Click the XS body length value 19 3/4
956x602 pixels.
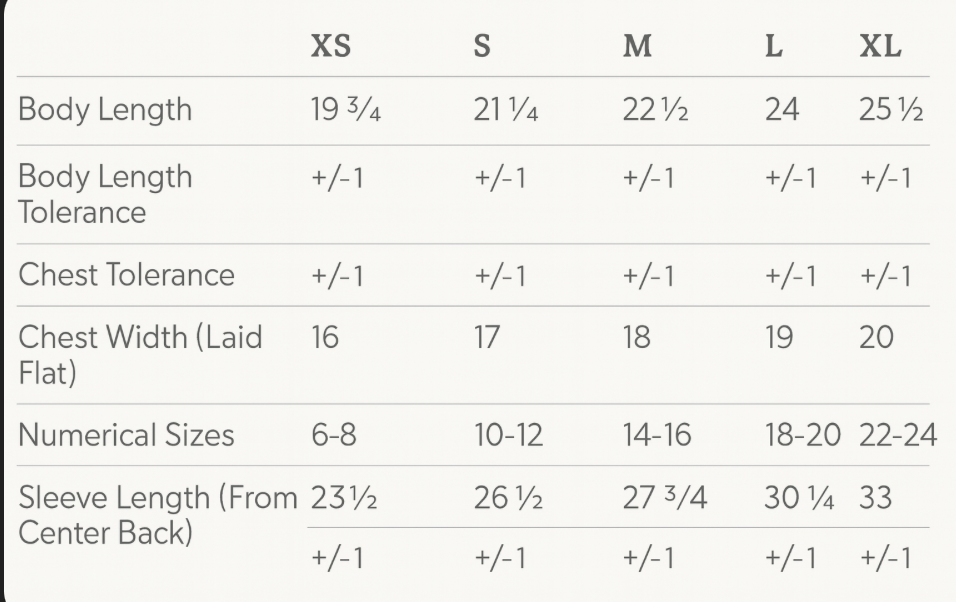(x=346, y=109)
